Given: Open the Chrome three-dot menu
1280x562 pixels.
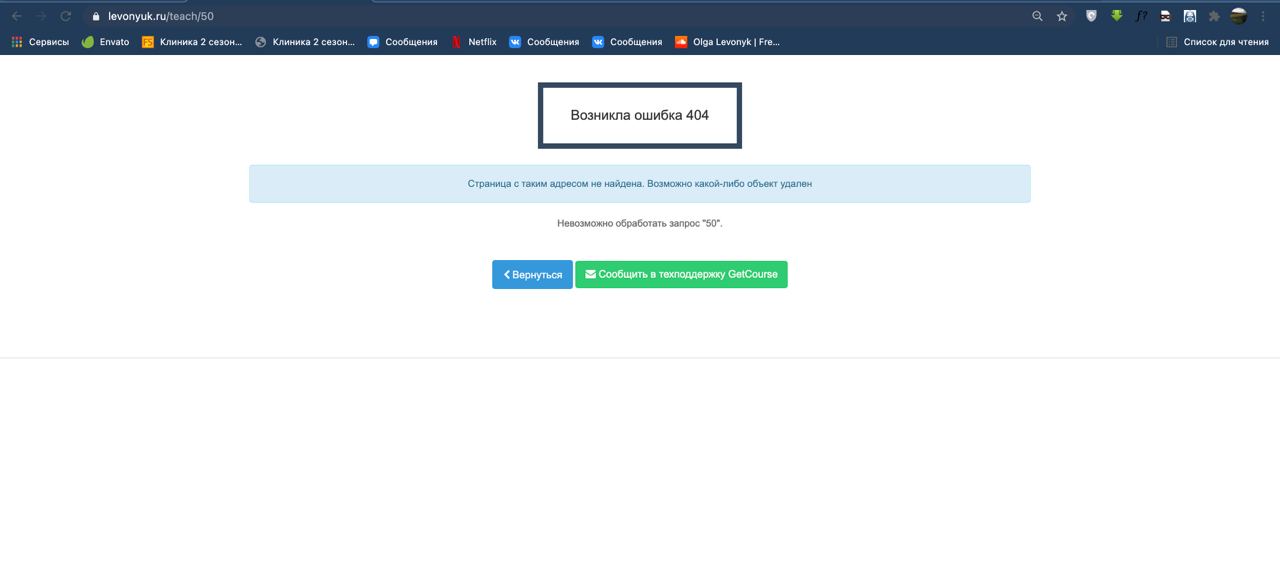Looking at the screenshot, I should (x=1264, y=16).
